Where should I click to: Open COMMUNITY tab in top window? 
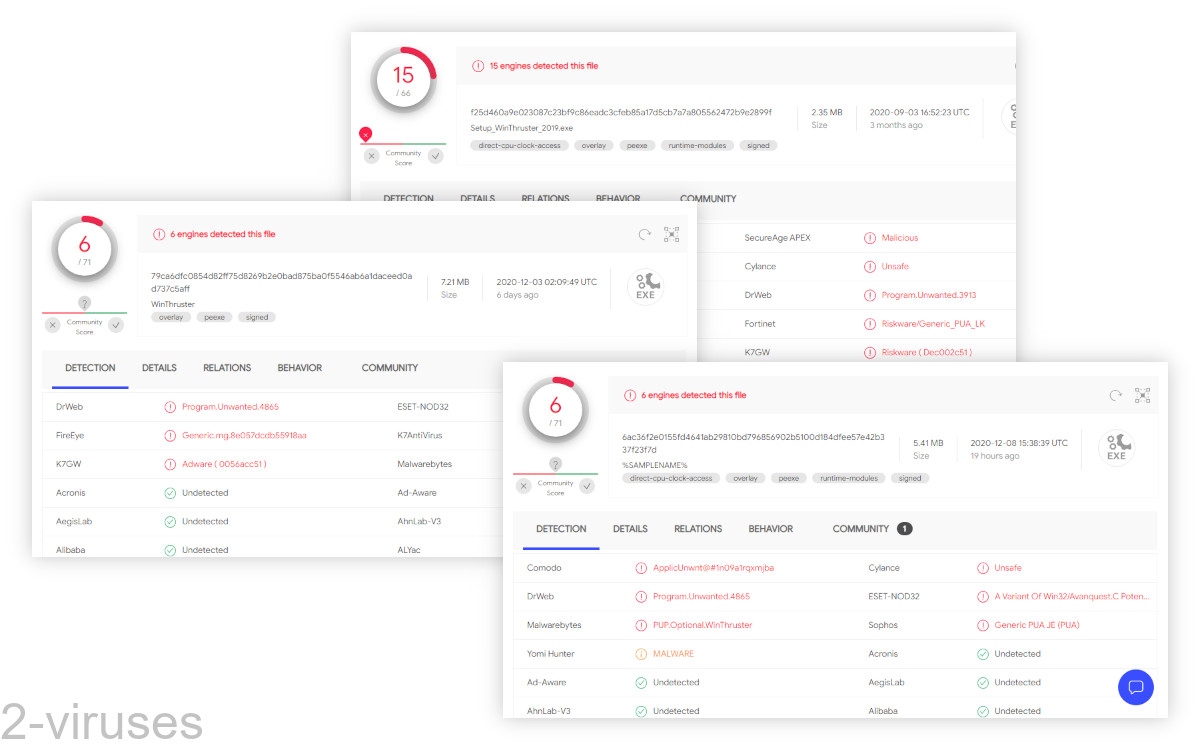tap(708, 199)
